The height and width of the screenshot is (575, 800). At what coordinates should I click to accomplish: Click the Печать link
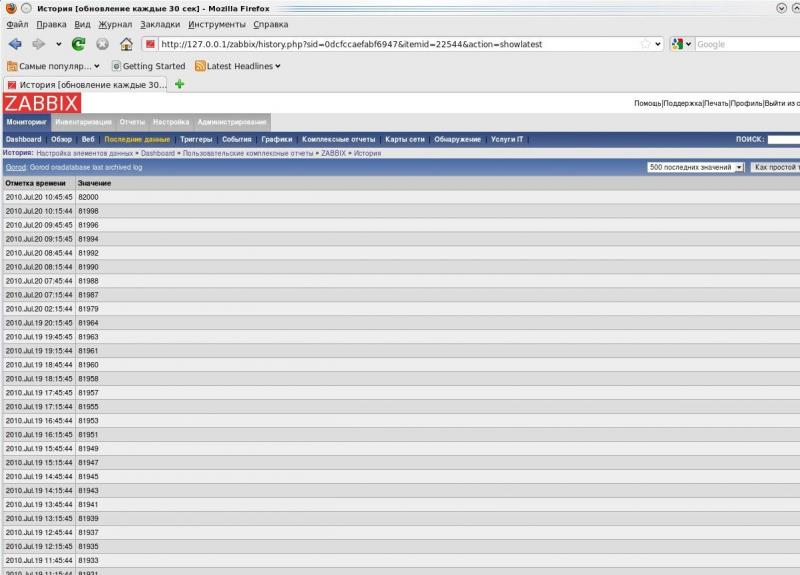pos(716,104)
